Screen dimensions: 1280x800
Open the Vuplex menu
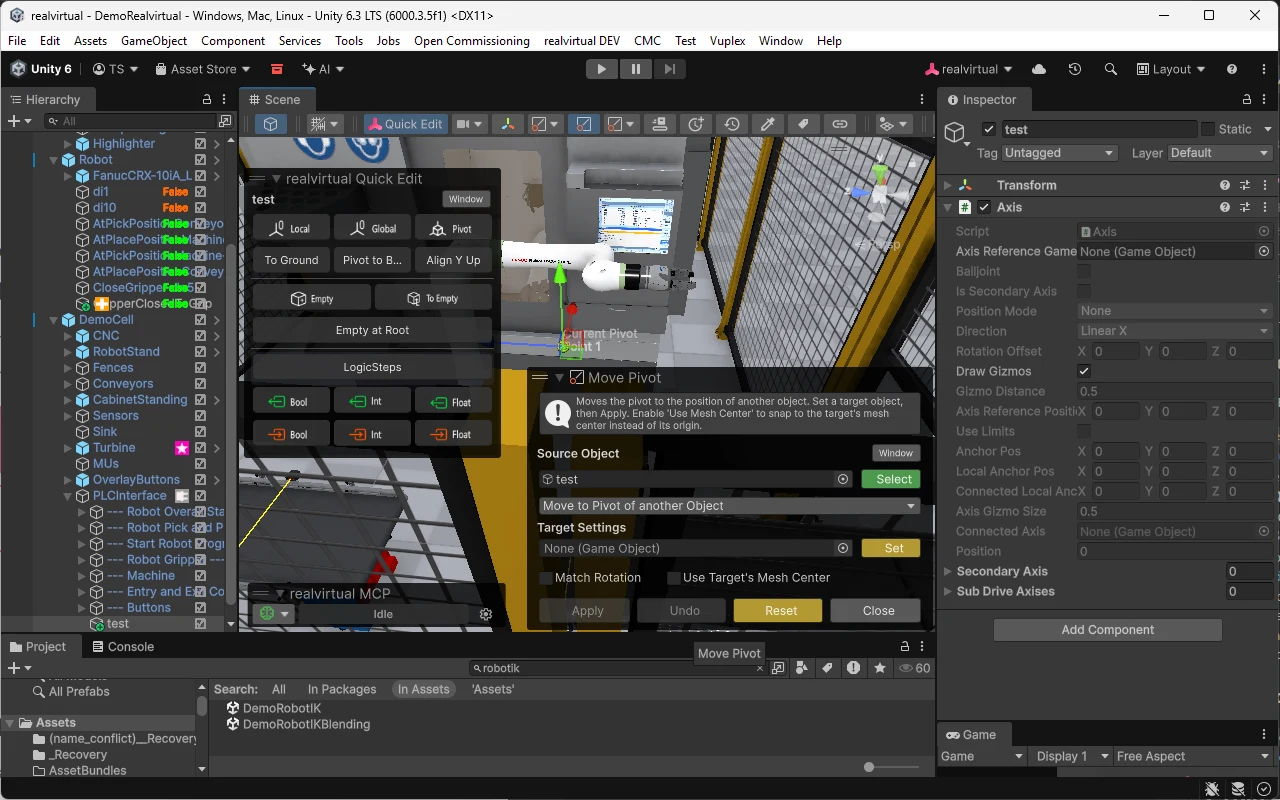(x=727, y=41)
